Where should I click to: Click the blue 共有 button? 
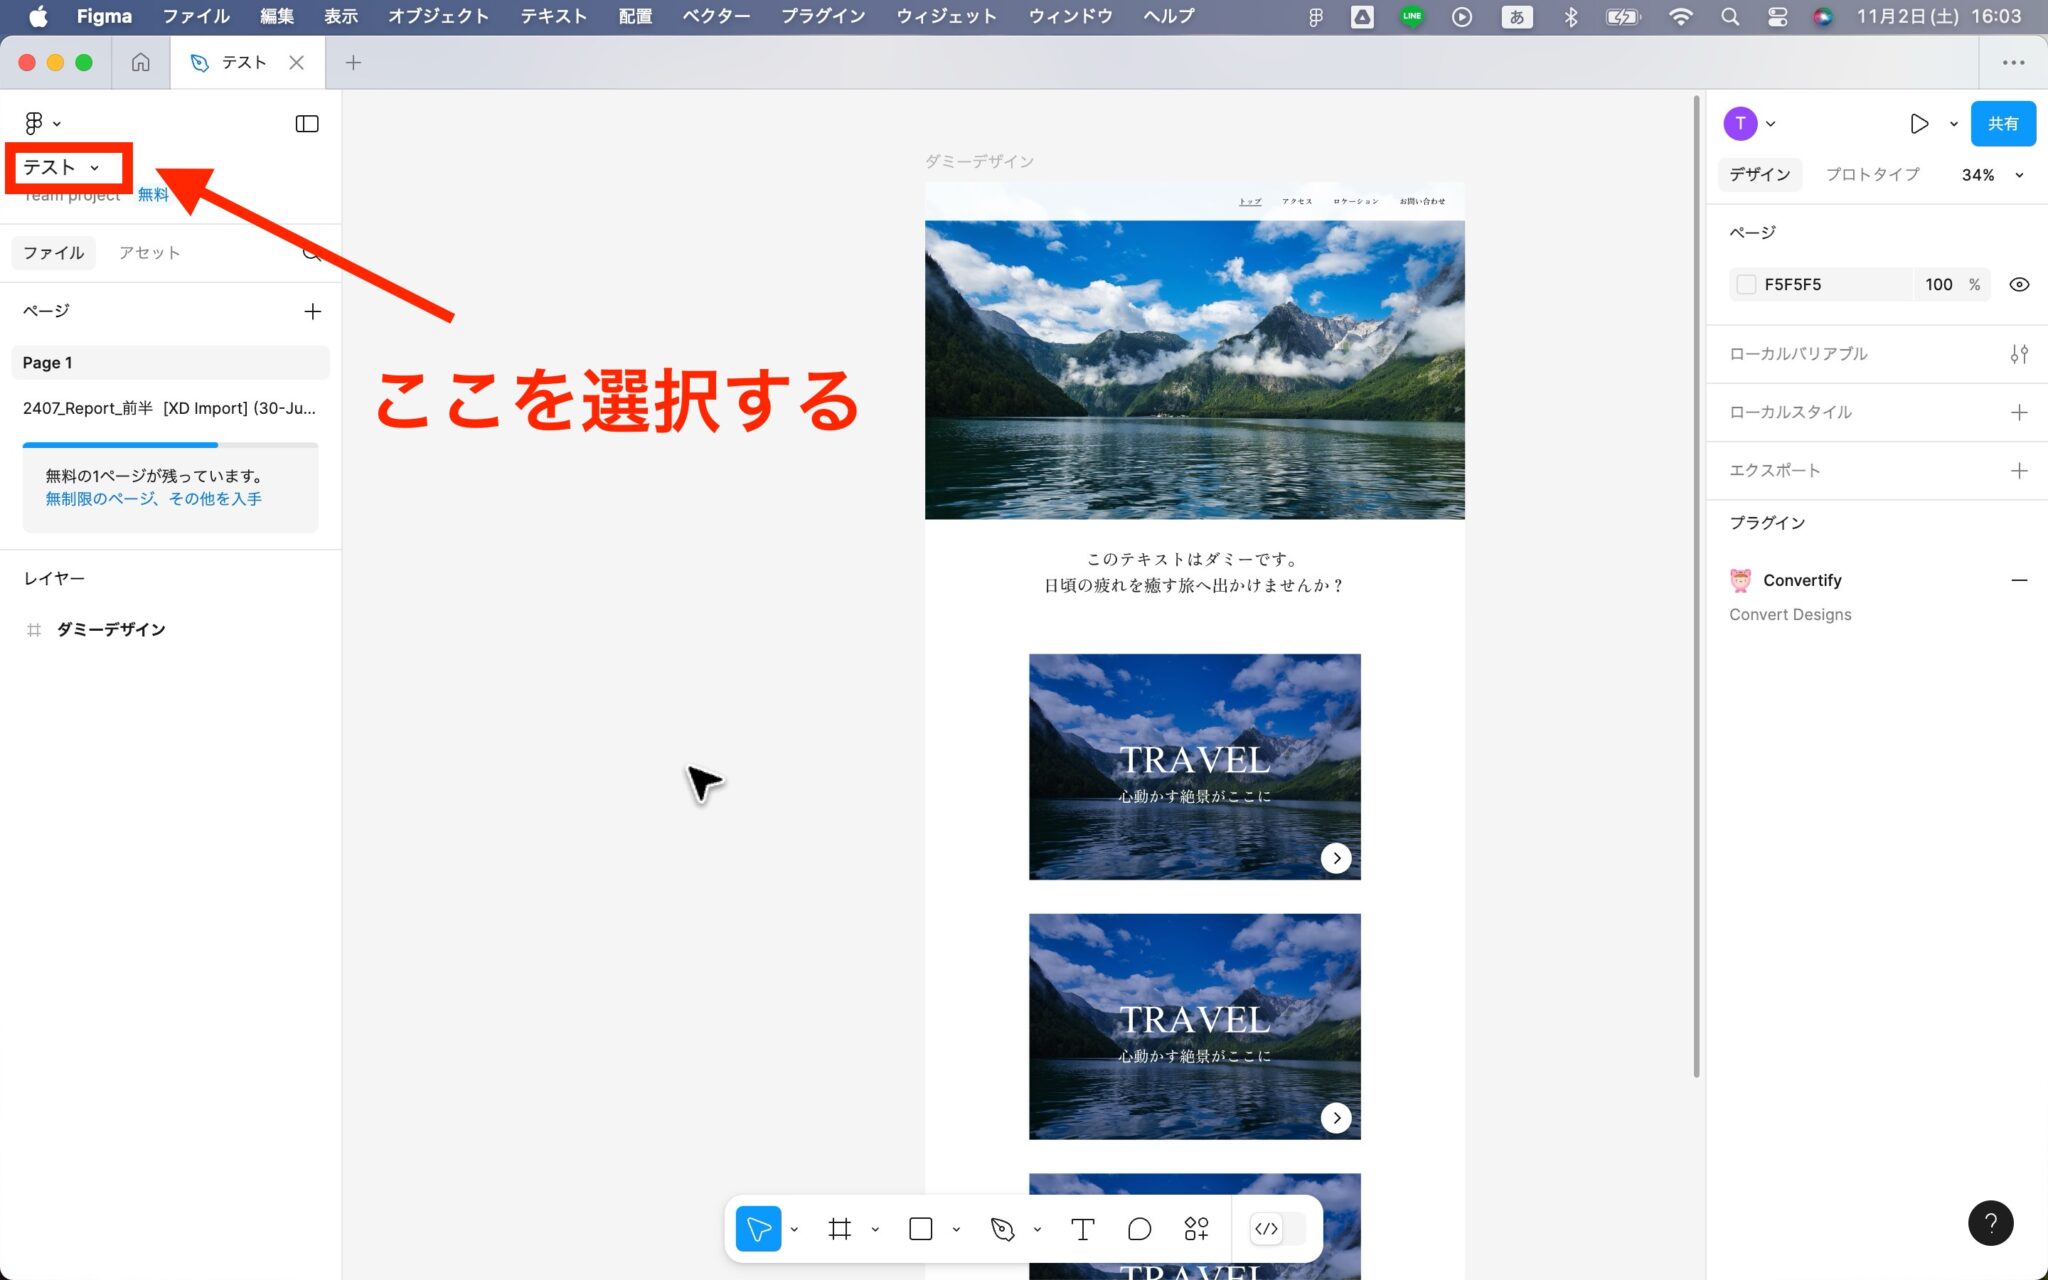pos(2002,124)
